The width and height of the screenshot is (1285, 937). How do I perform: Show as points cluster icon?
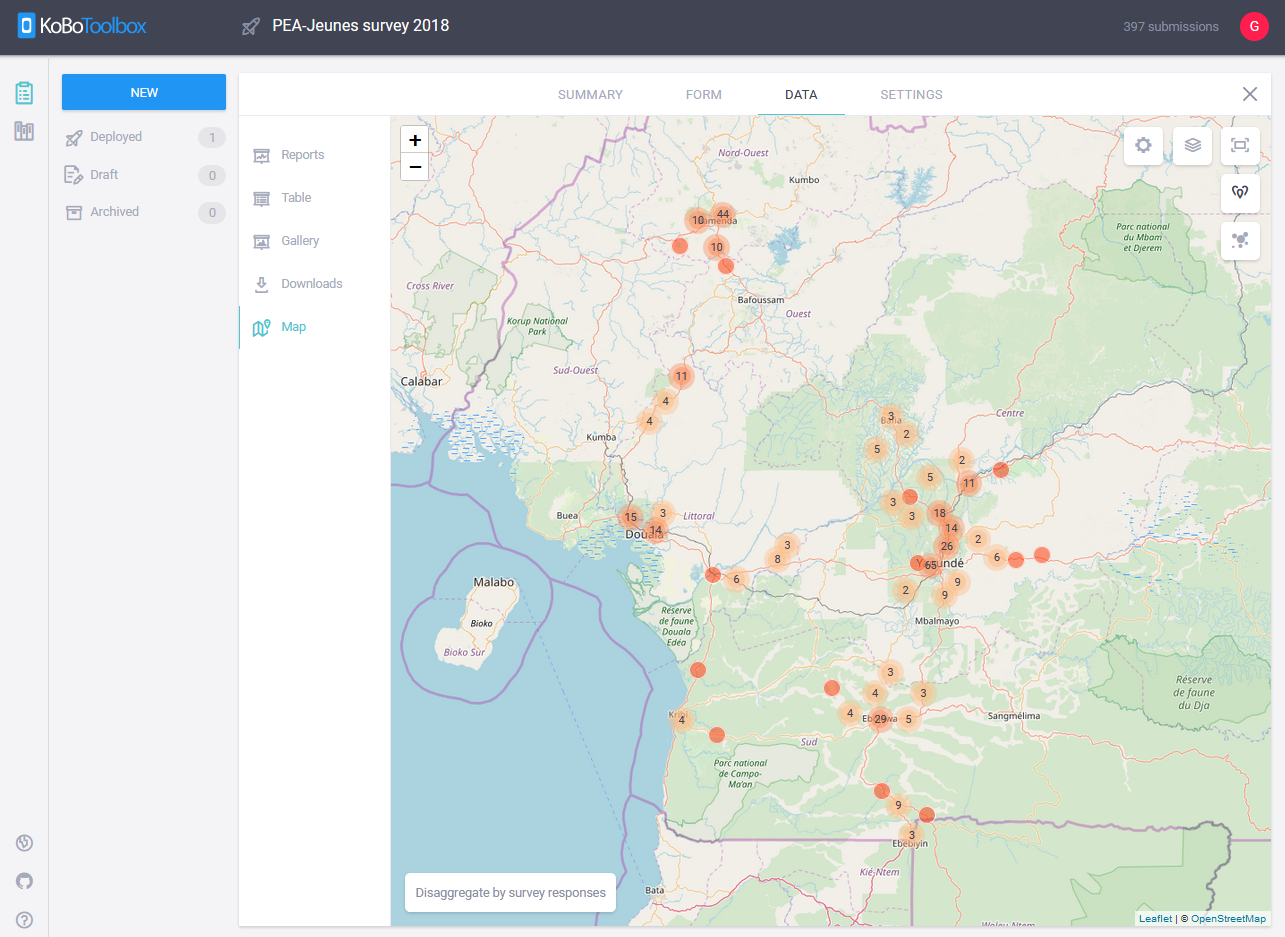[1240, 241]
